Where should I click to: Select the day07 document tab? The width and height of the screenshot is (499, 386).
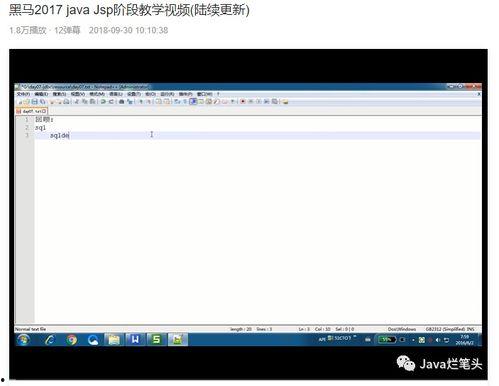click(32, 111)
